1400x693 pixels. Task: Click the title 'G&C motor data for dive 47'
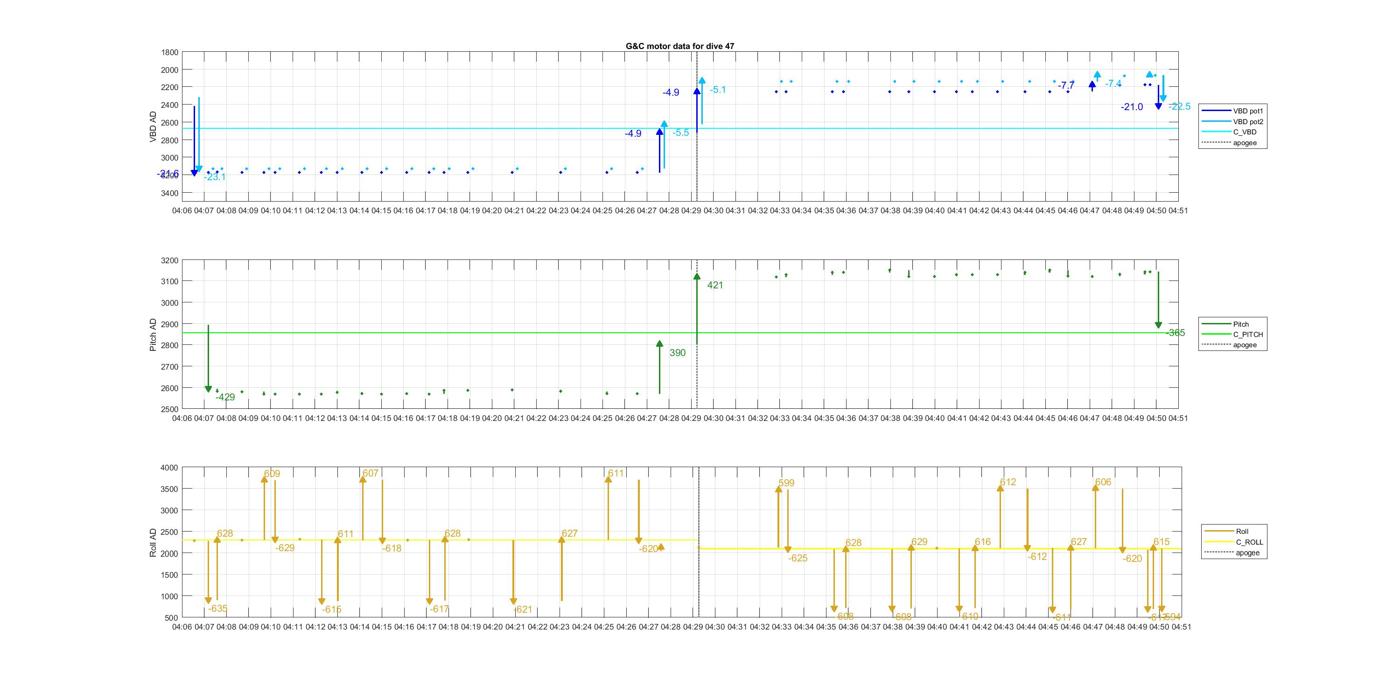point(680,46)
